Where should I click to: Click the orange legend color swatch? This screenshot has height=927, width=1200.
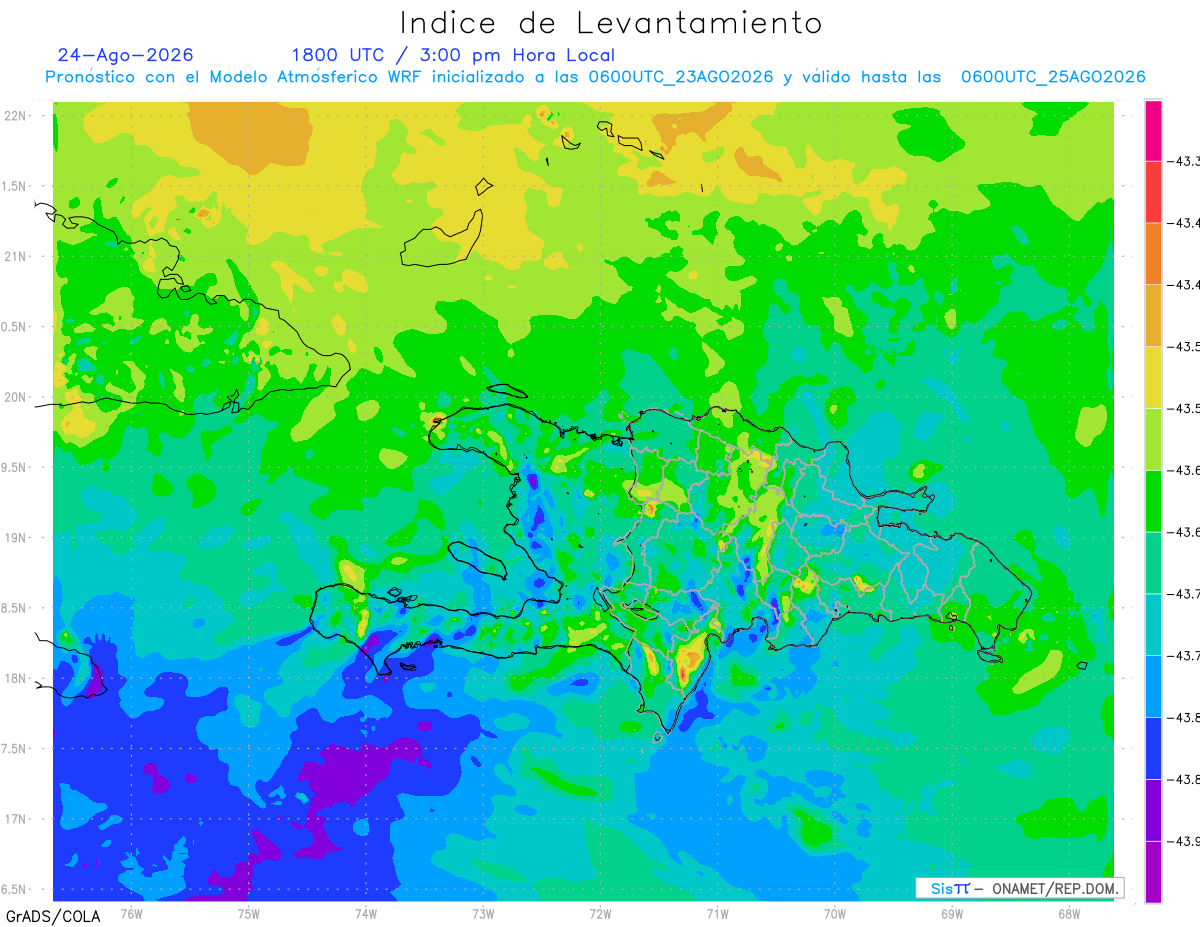click(1153, 253)
